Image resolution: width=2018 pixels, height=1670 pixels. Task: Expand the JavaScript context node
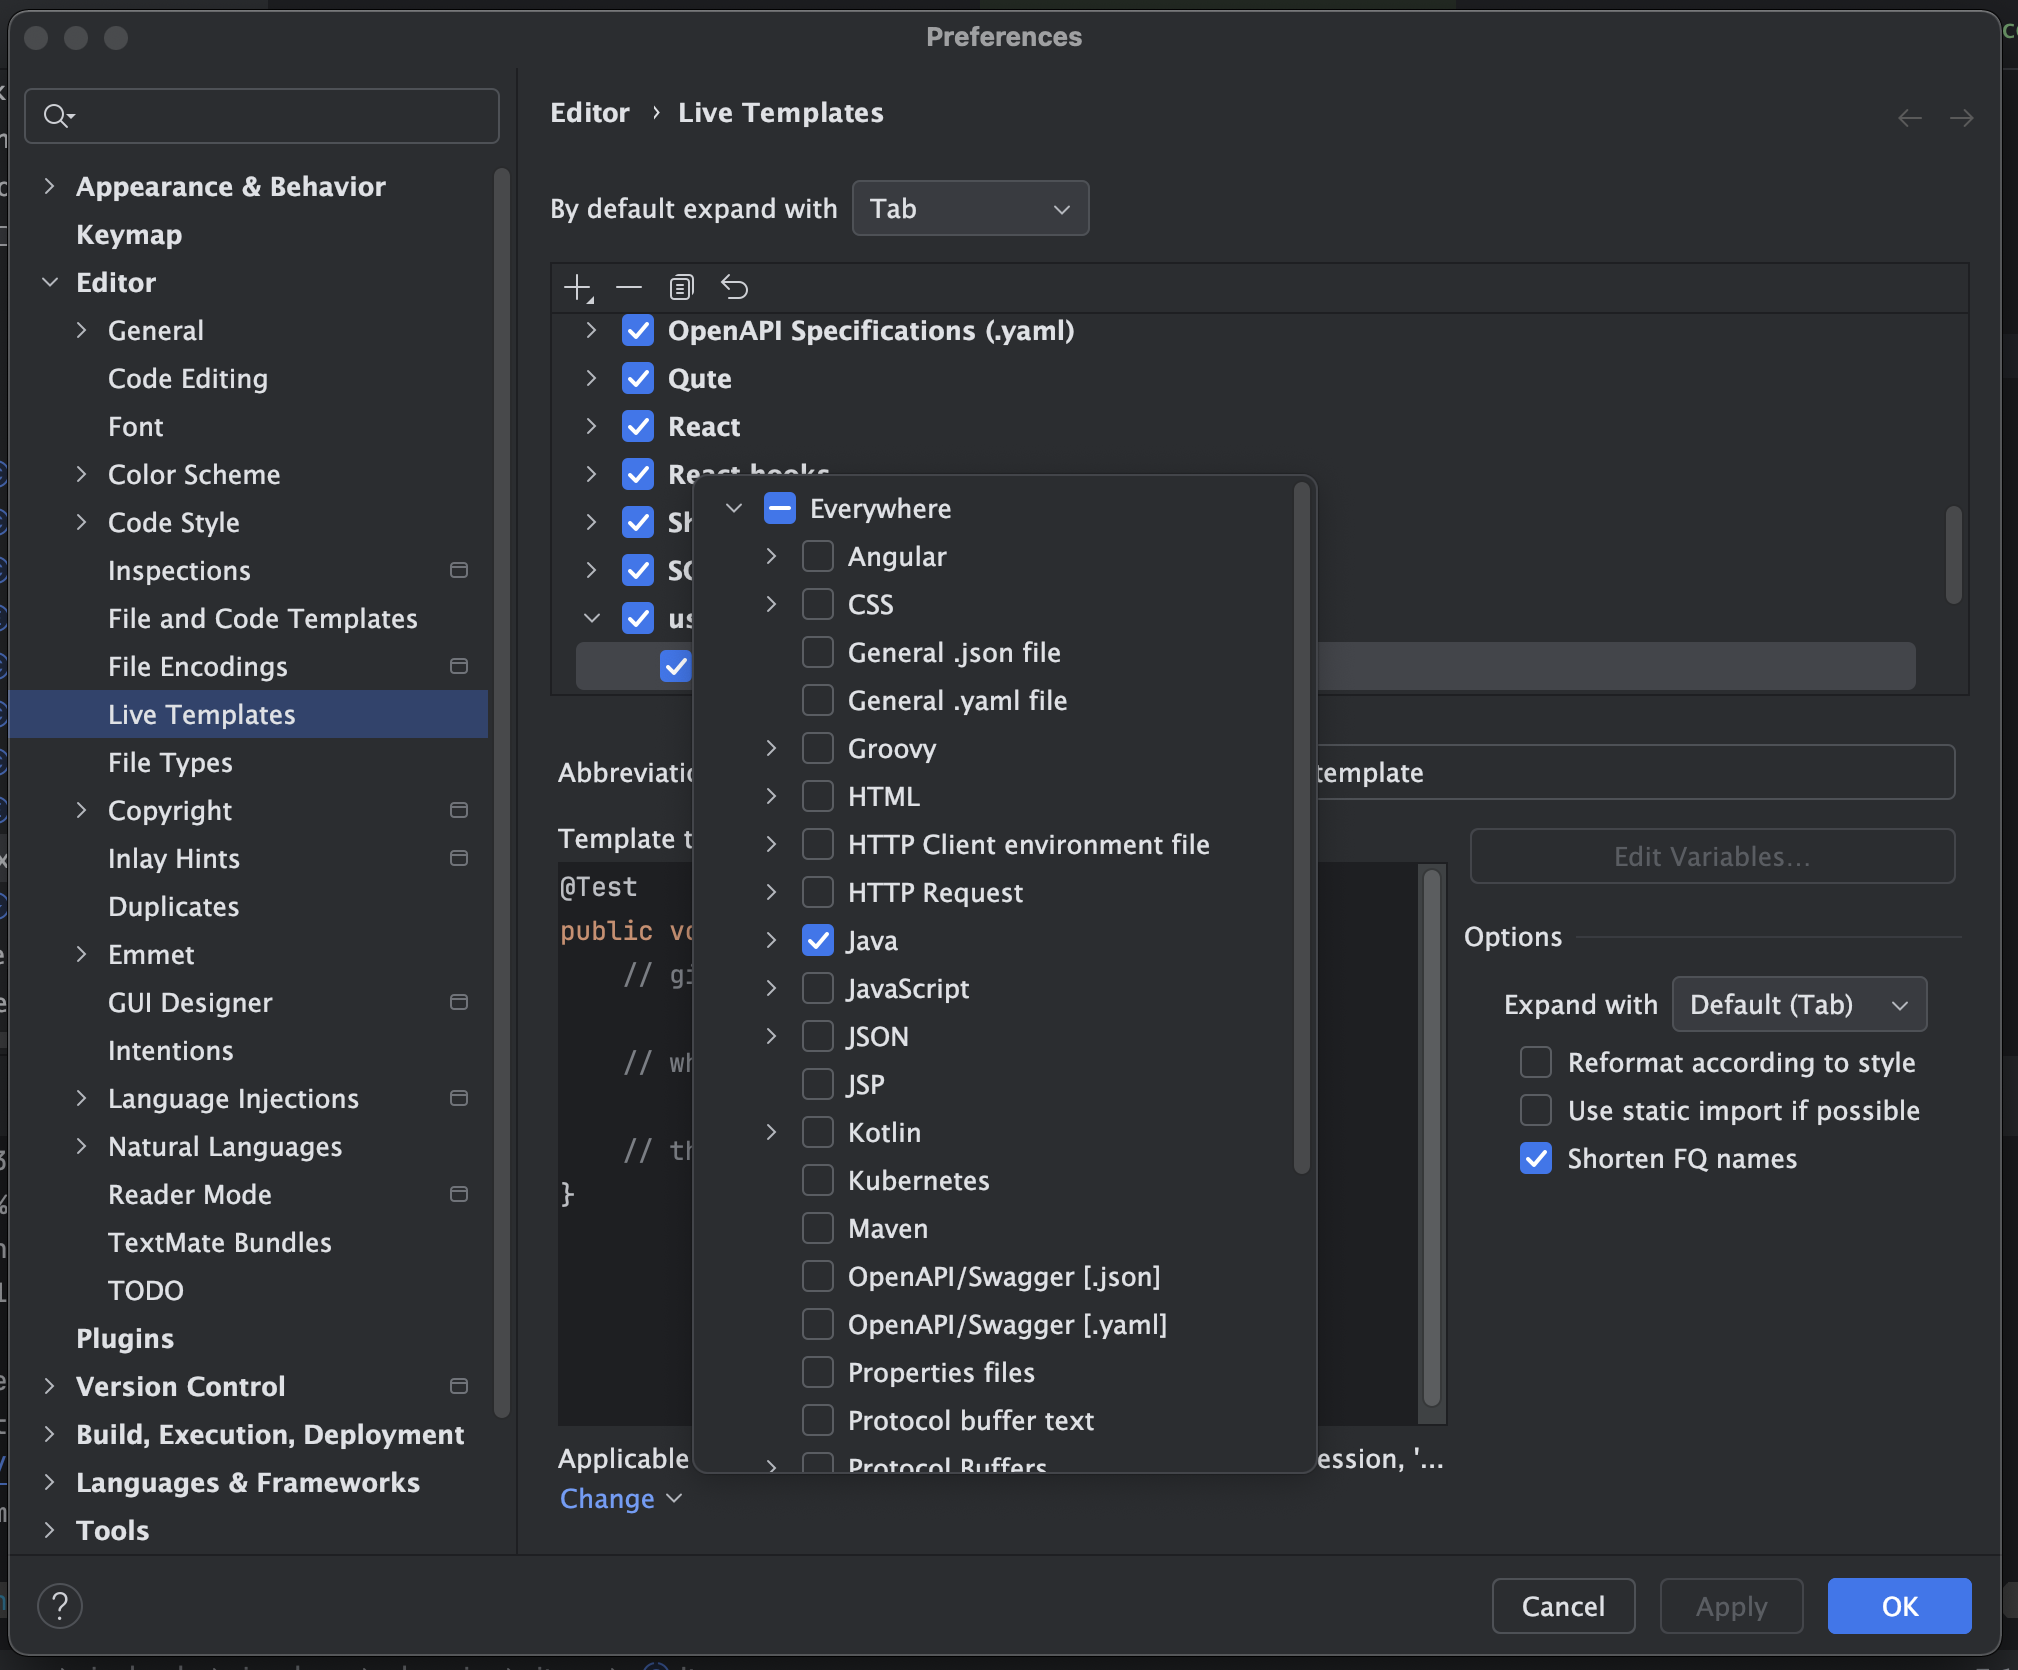coord(771,988)
